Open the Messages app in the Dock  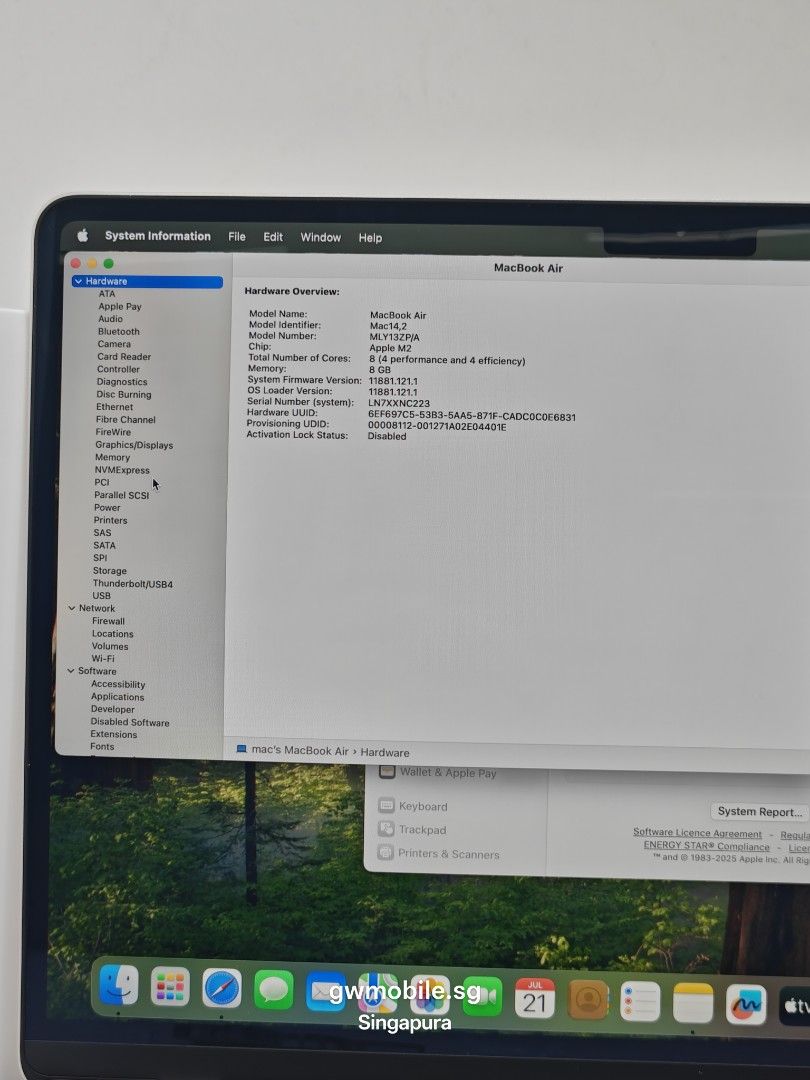(x=273, y=990)
